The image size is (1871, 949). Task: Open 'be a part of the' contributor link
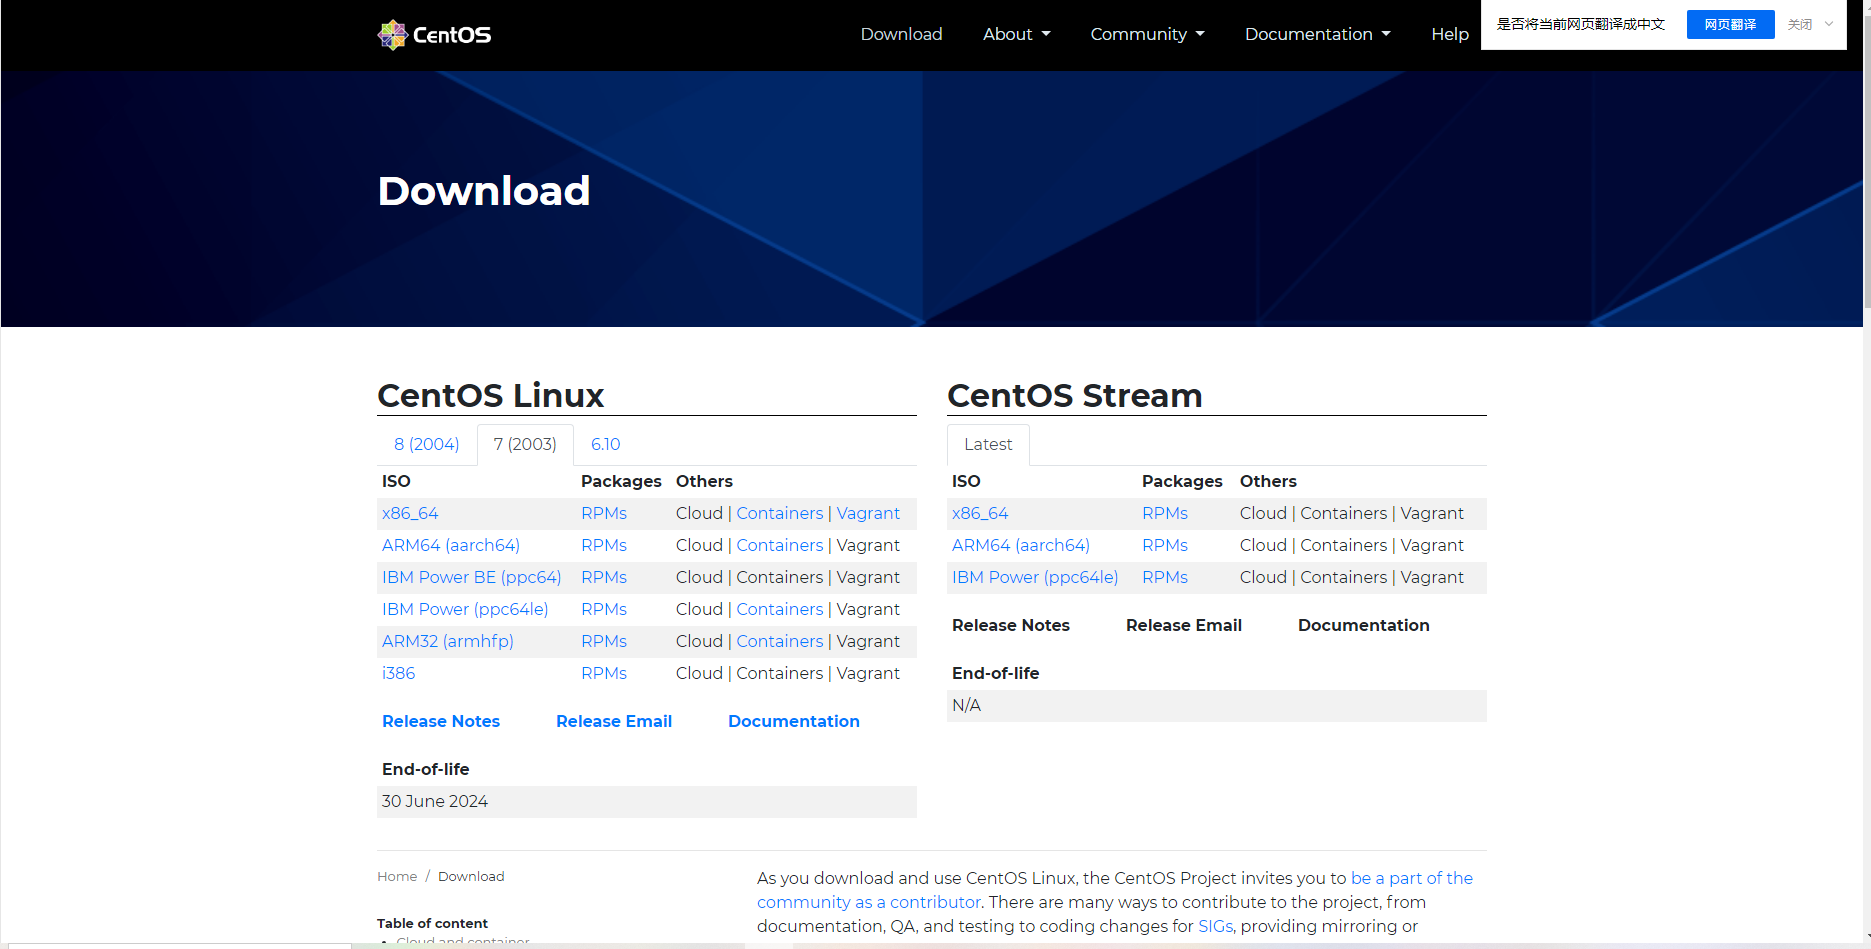tap(1412, 878)
